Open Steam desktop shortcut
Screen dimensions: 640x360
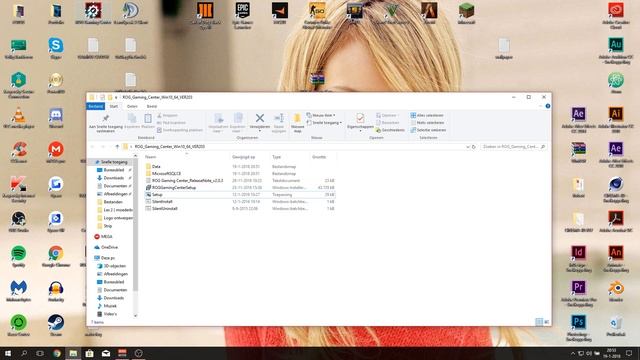point(56,326)
